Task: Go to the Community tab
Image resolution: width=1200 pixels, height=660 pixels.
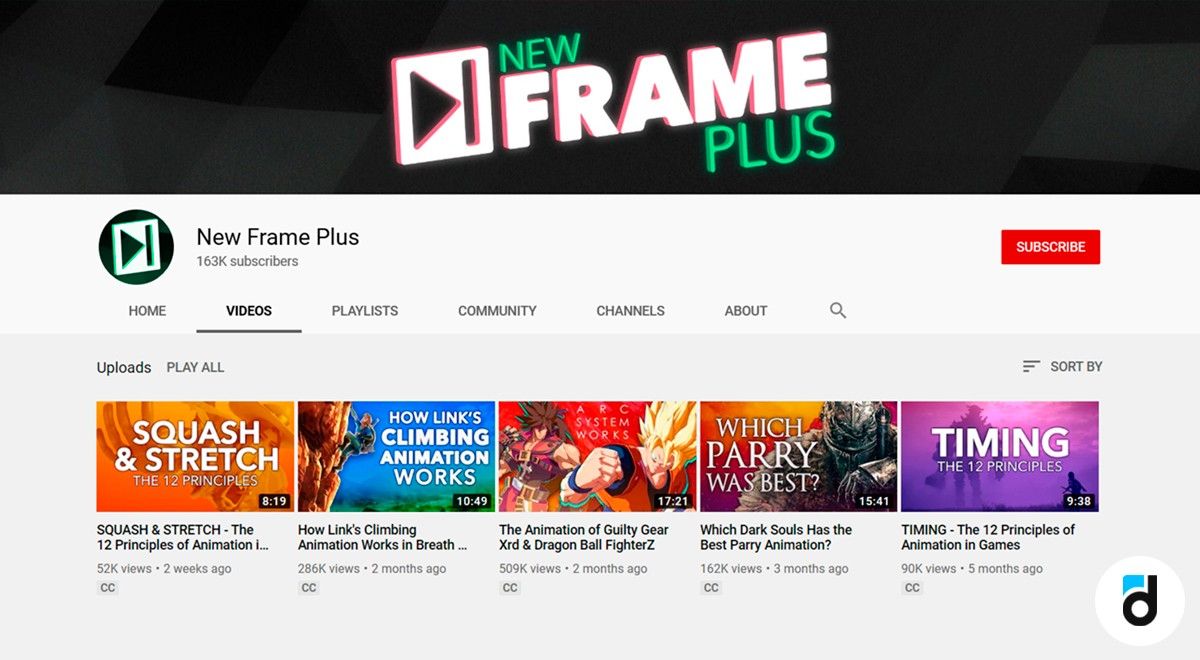Action: [x=497, y=311]
